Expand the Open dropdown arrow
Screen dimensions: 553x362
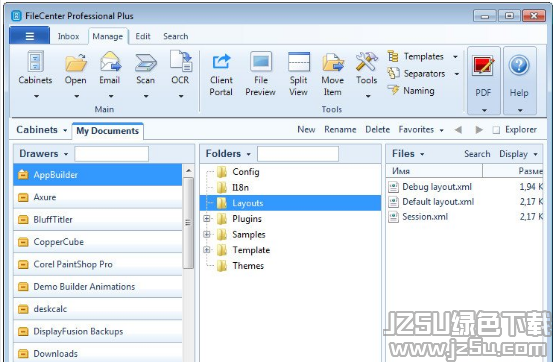77,96
